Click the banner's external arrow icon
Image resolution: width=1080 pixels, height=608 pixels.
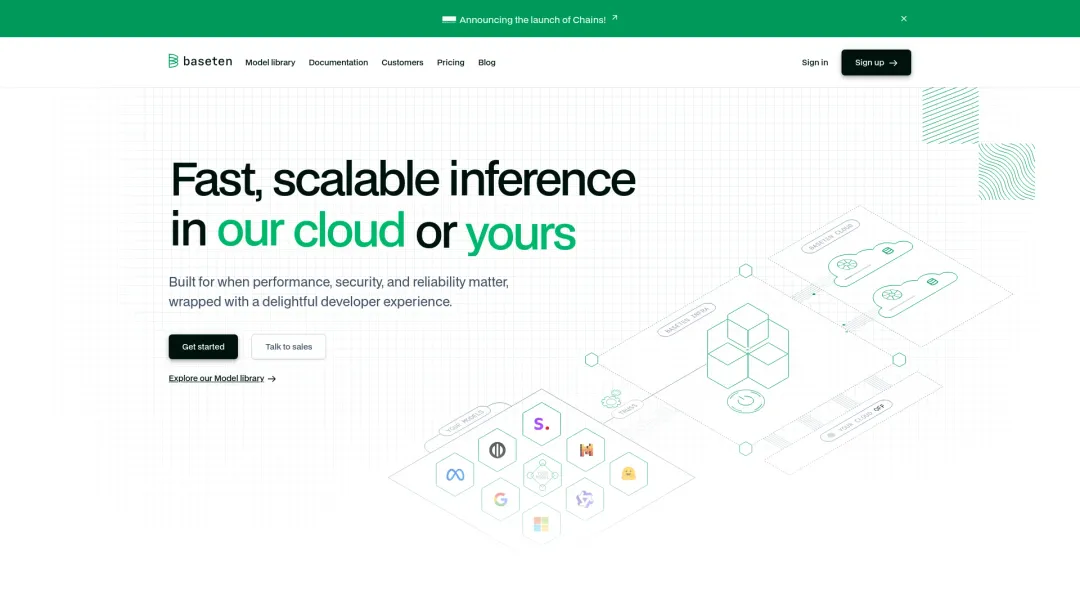(x=614, y=18)
